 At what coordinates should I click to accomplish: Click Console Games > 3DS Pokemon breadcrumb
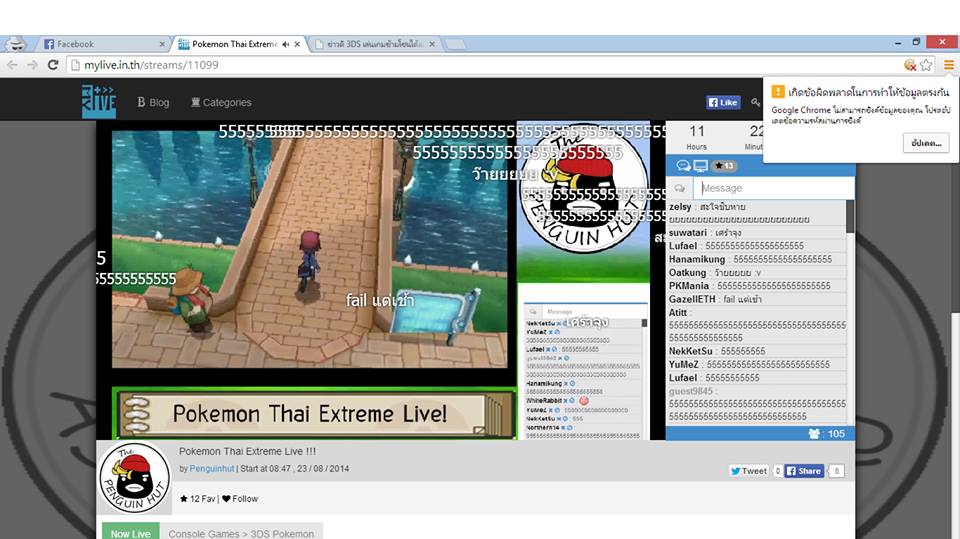(241, 533)
